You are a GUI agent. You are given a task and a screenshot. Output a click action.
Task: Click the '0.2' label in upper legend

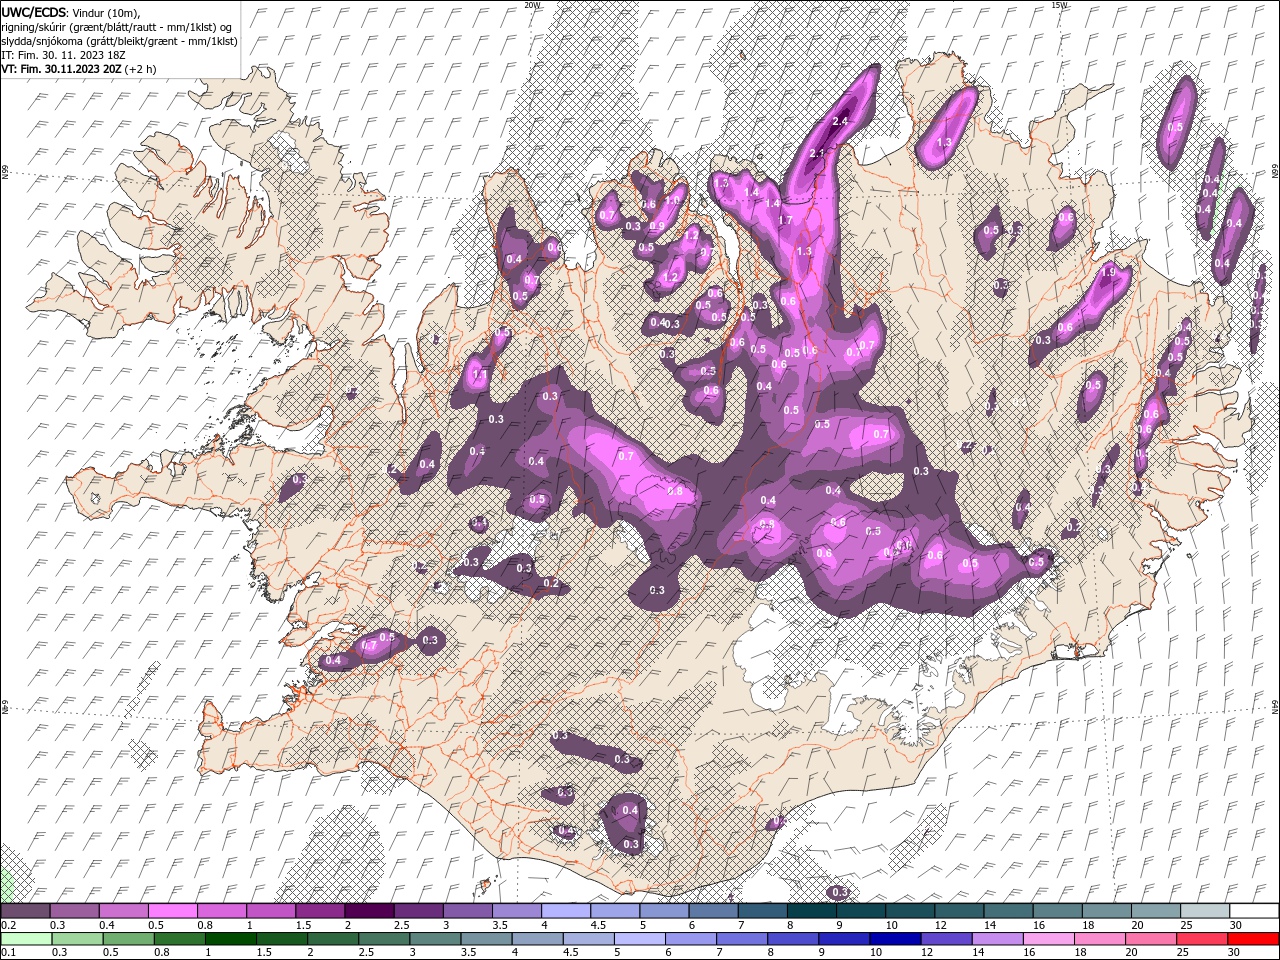[8, 925]
